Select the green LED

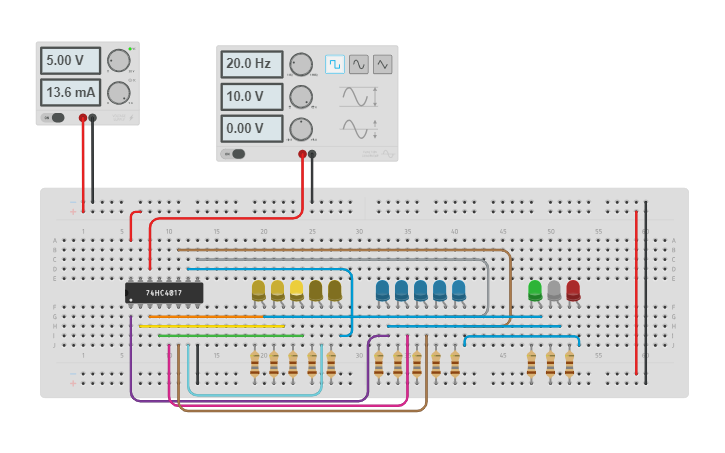[x=535, y=290]
